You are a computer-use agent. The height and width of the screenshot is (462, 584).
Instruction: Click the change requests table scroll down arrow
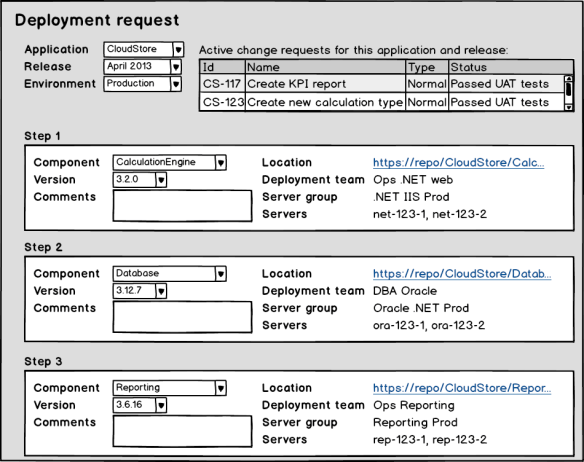tap(568, 107)
